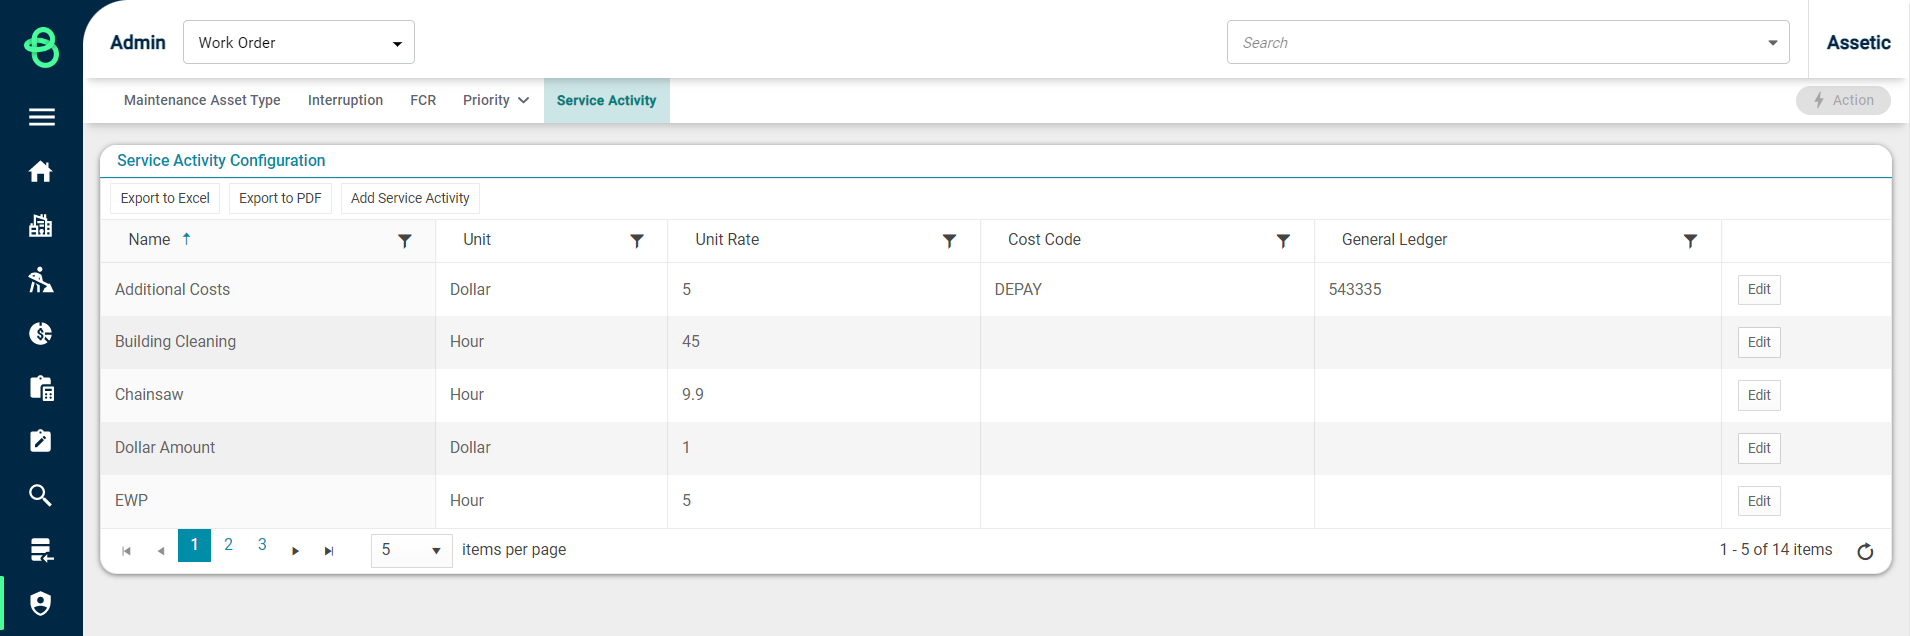This screenshot has height=636, width=1910.
Task: Filter the Name column
Action: (x=405, y=241)
